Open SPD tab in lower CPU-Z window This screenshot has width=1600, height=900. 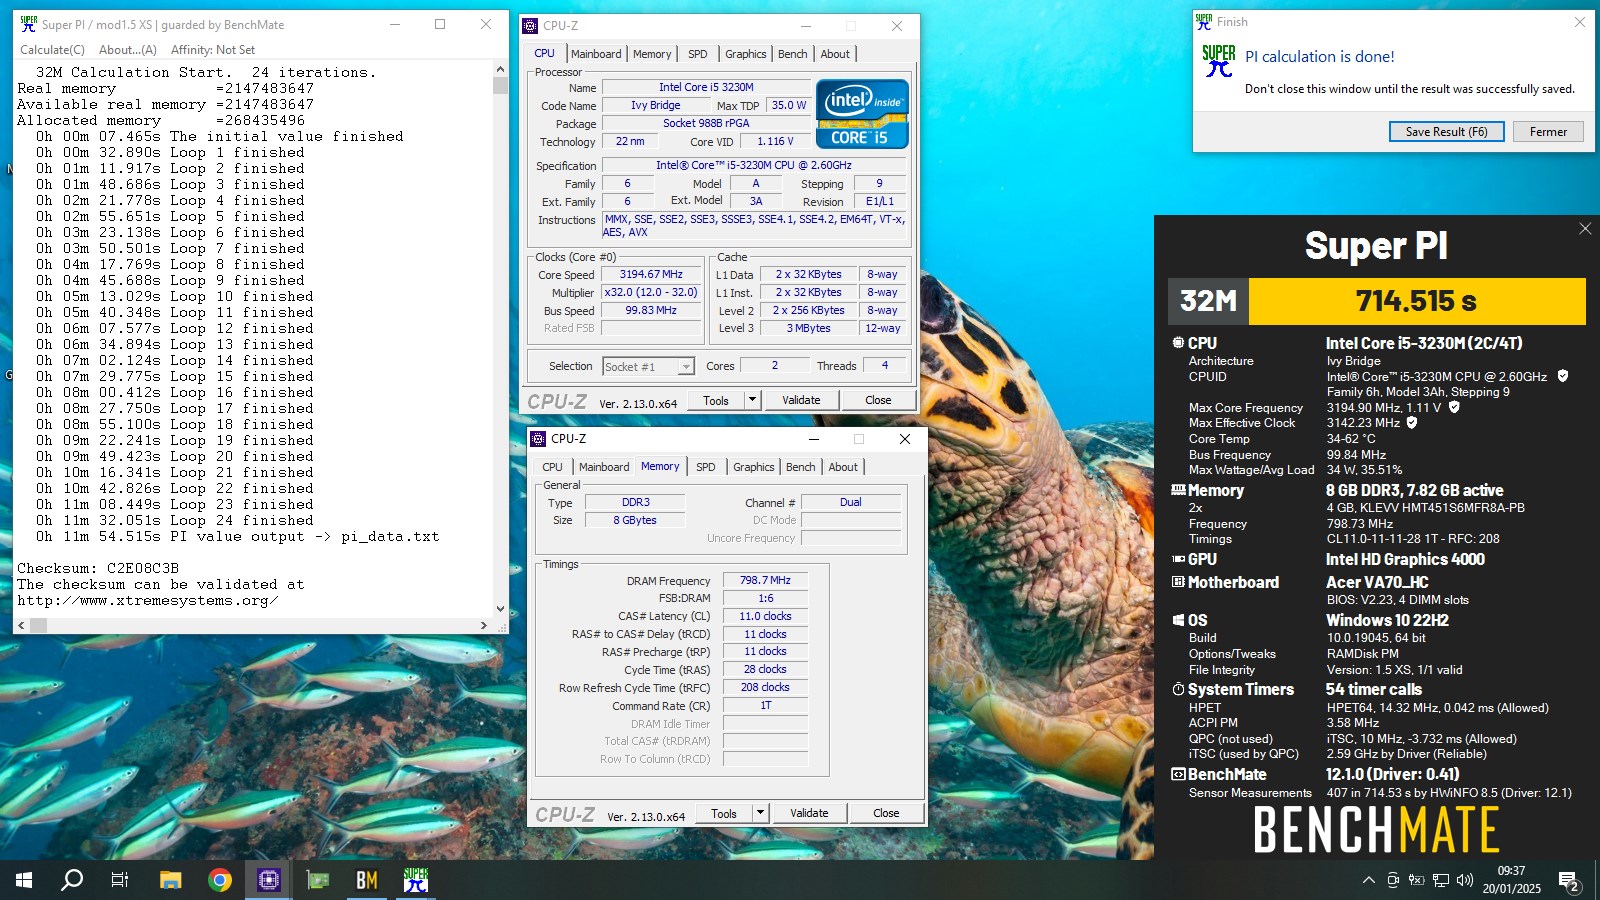pyautogui.click(x=706, y=467)
